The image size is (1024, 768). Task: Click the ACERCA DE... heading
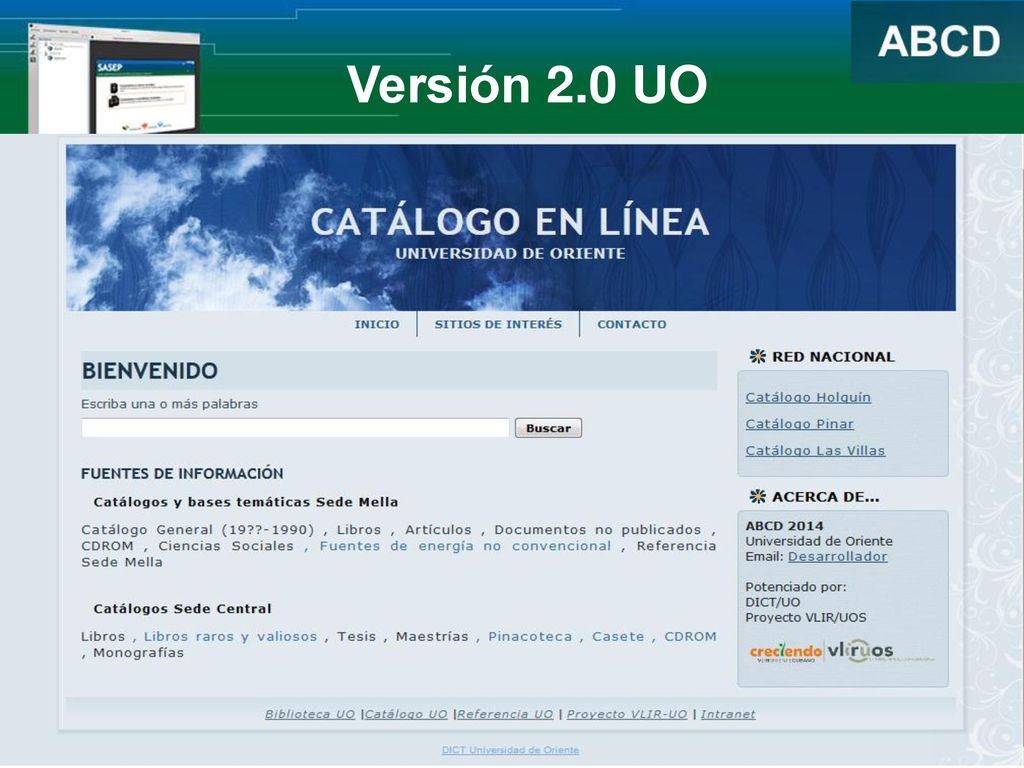click(x=825, y=498)
